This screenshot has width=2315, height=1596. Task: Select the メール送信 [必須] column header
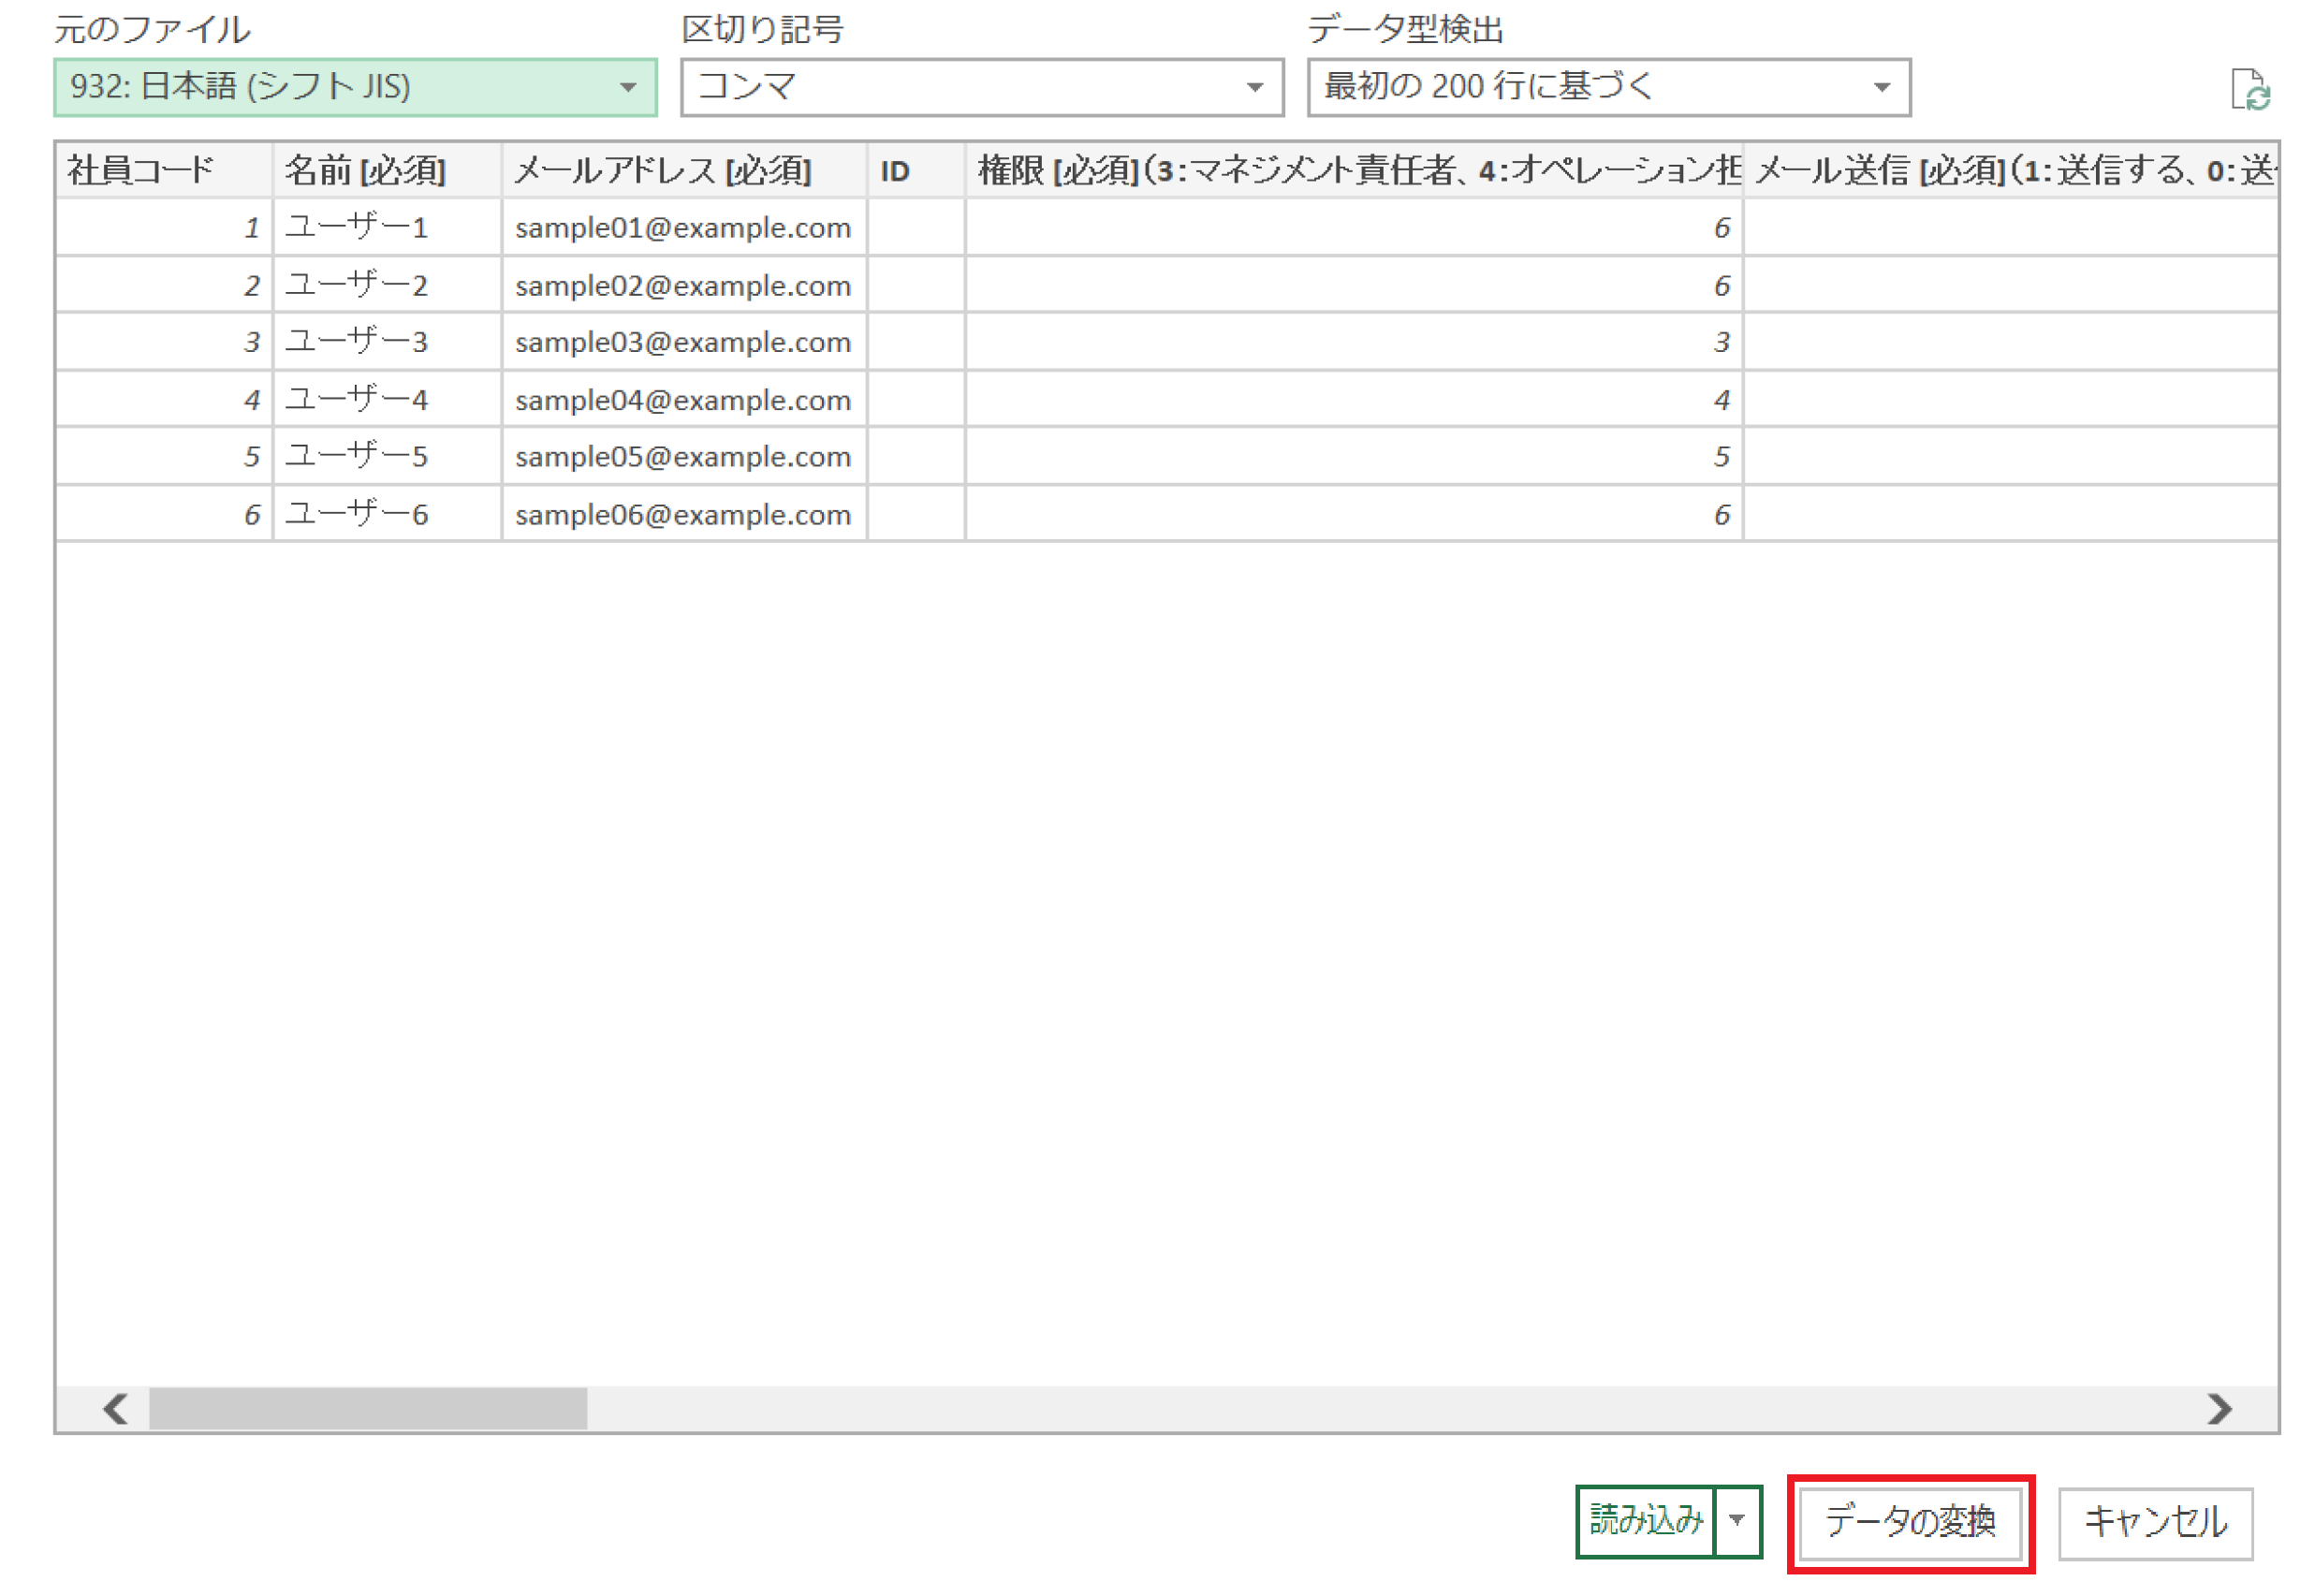click(2000, 170)
